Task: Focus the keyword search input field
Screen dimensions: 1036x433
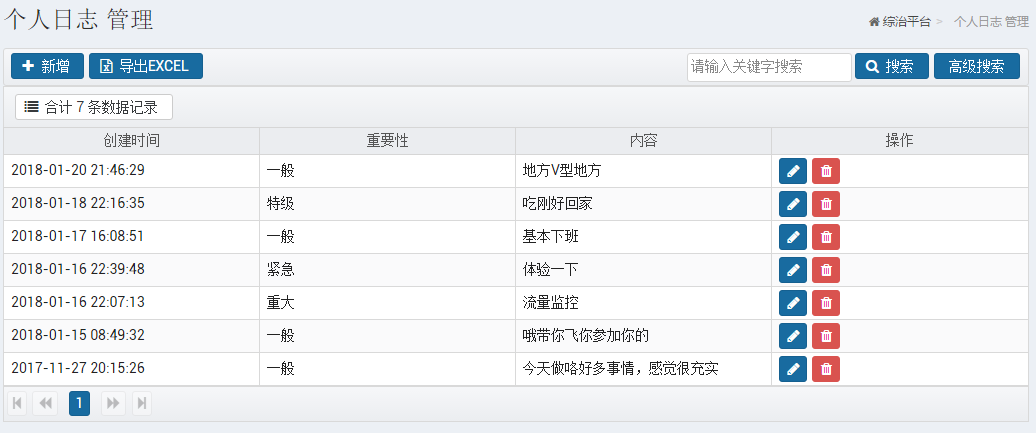Action: coord(769,67)
